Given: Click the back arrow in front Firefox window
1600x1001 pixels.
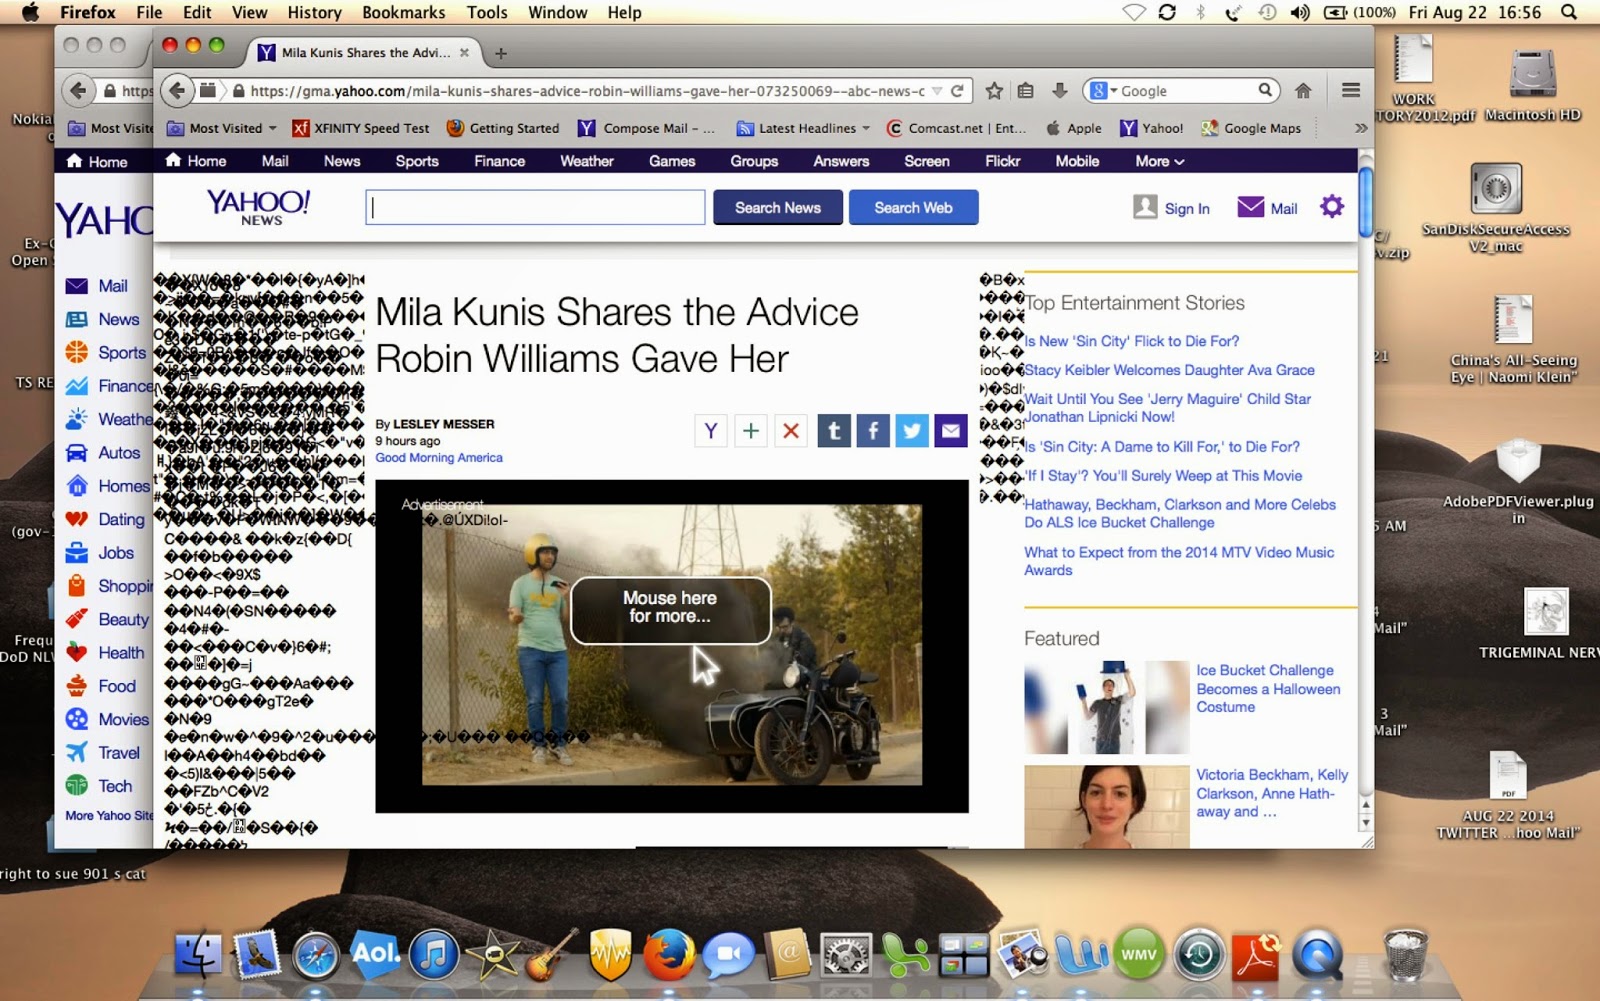Looking at the screenshot, I should click(x=177, y=91).
